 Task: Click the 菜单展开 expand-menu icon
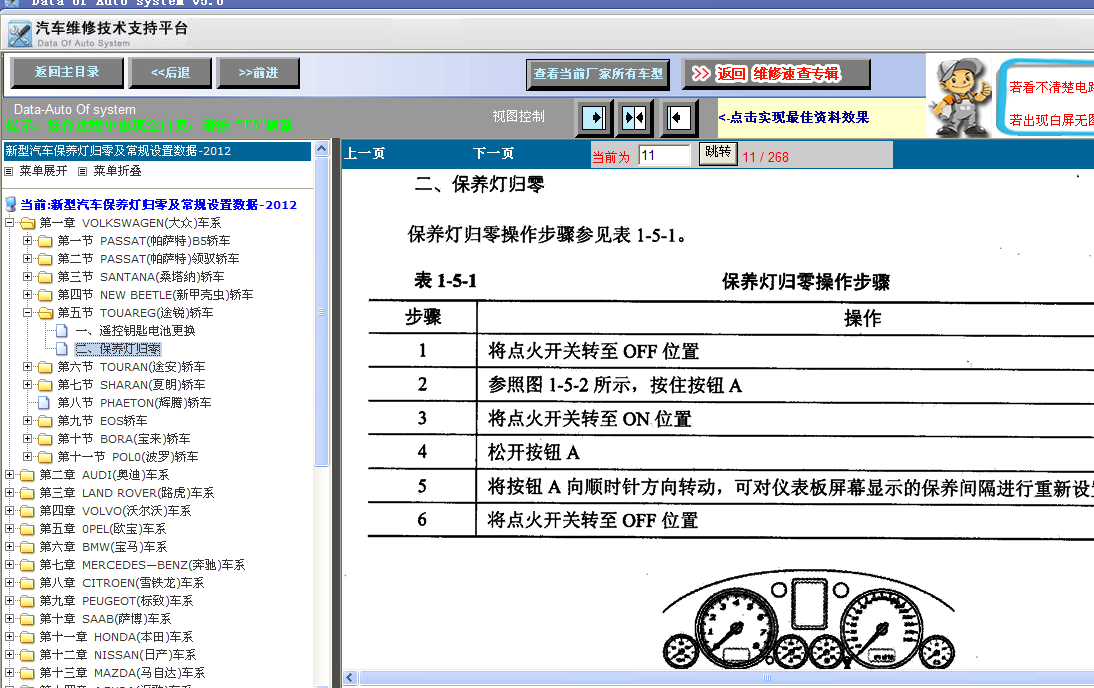9,171
